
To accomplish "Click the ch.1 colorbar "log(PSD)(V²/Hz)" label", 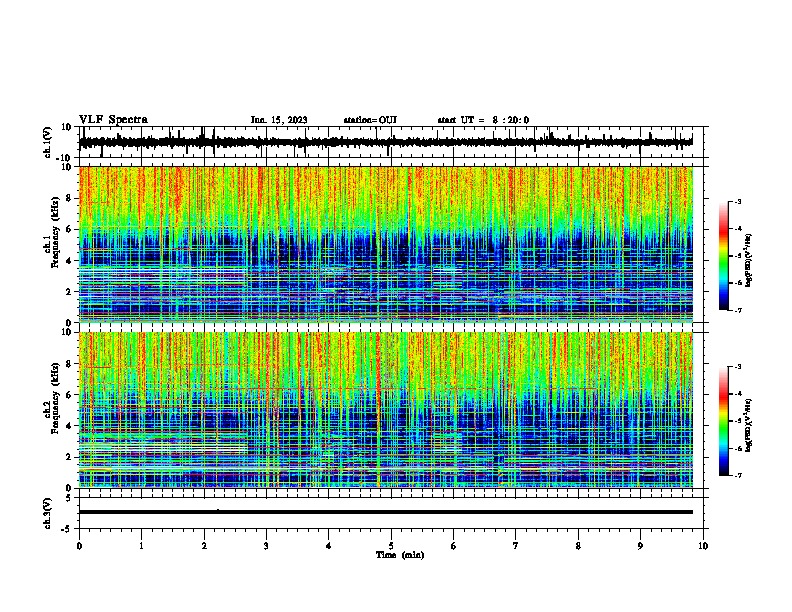I will point(749,261).
